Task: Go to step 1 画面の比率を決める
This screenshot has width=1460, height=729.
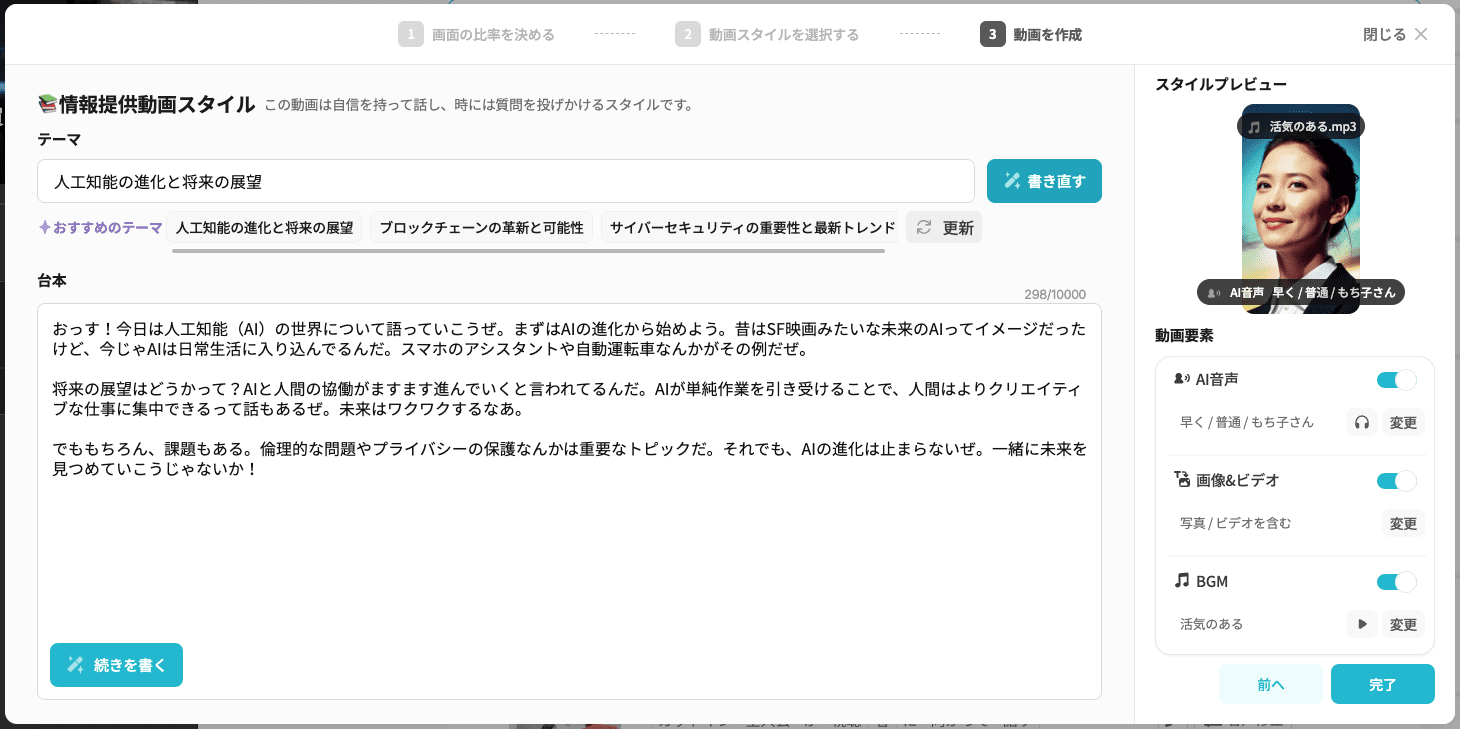Action: point(476,35)
